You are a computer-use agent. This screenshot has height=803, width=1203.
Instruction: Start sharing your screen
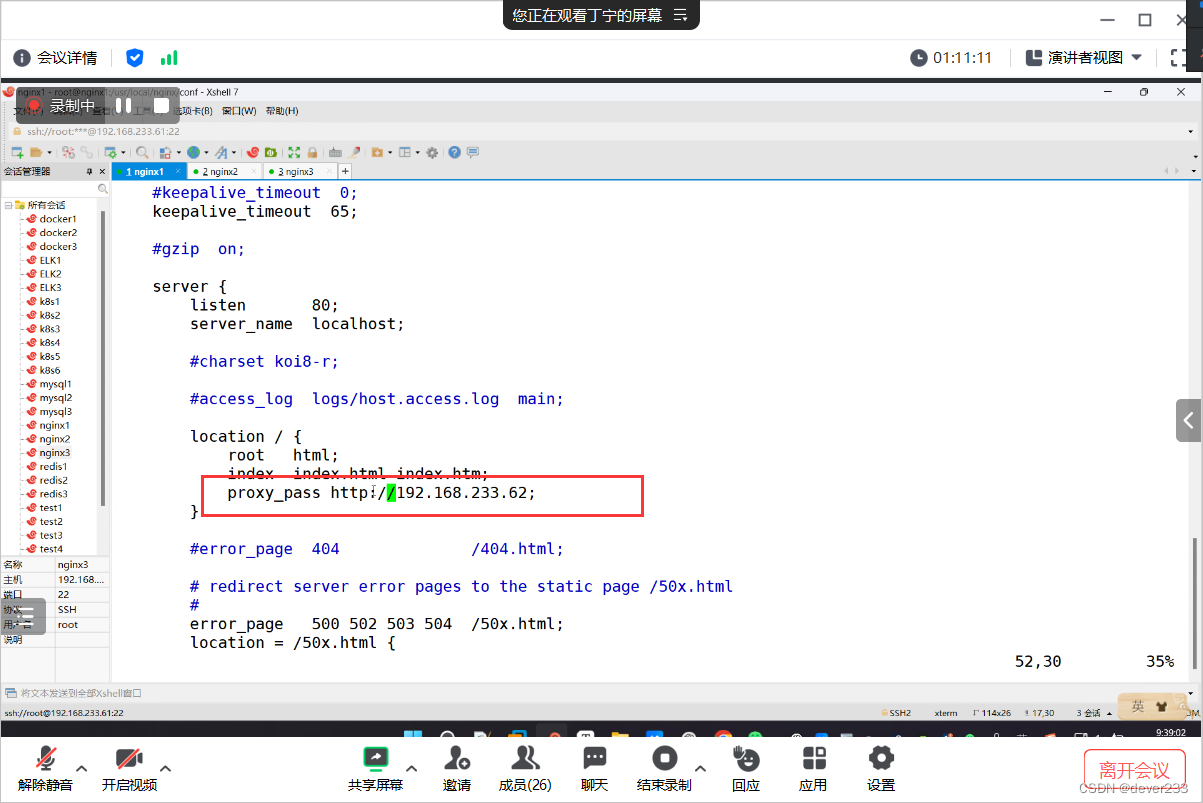tap(375, 768)
